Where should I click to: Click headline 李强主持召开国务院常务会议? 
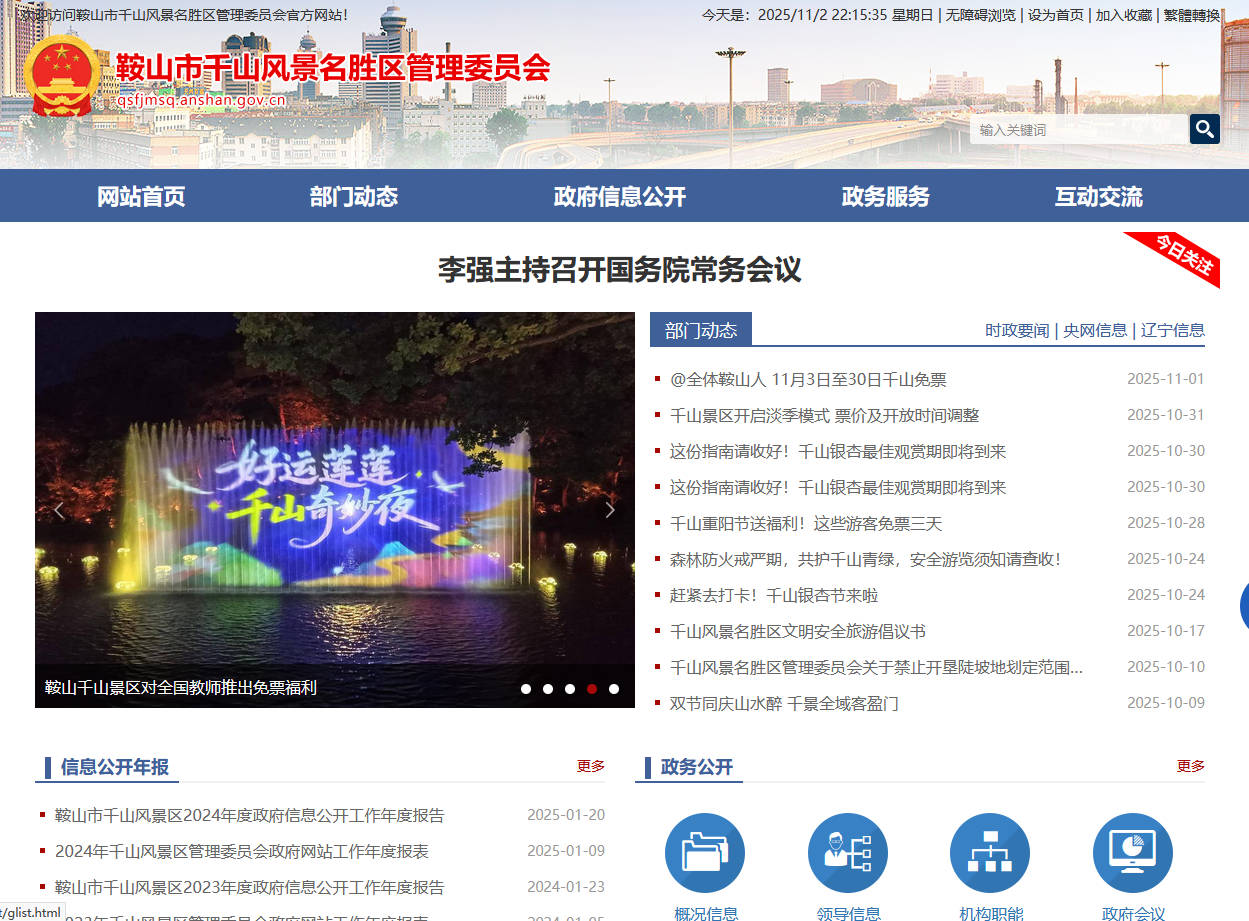pos(620,270)
